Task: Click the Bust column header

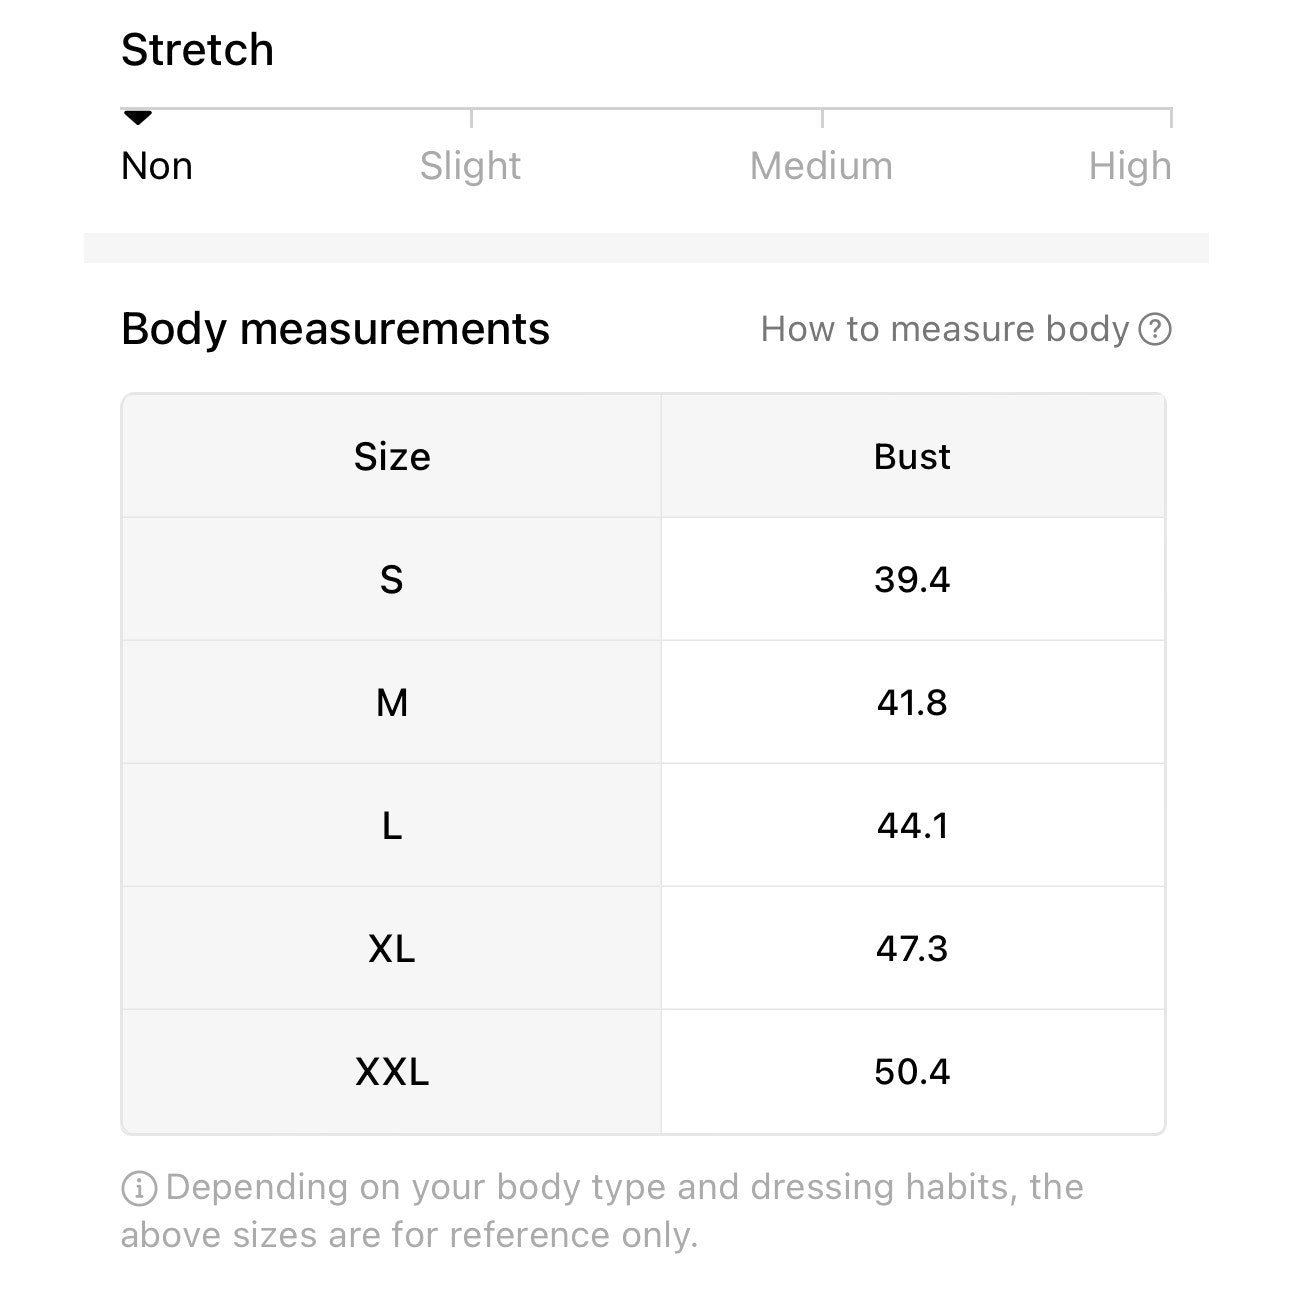Action: pos(912,457)
